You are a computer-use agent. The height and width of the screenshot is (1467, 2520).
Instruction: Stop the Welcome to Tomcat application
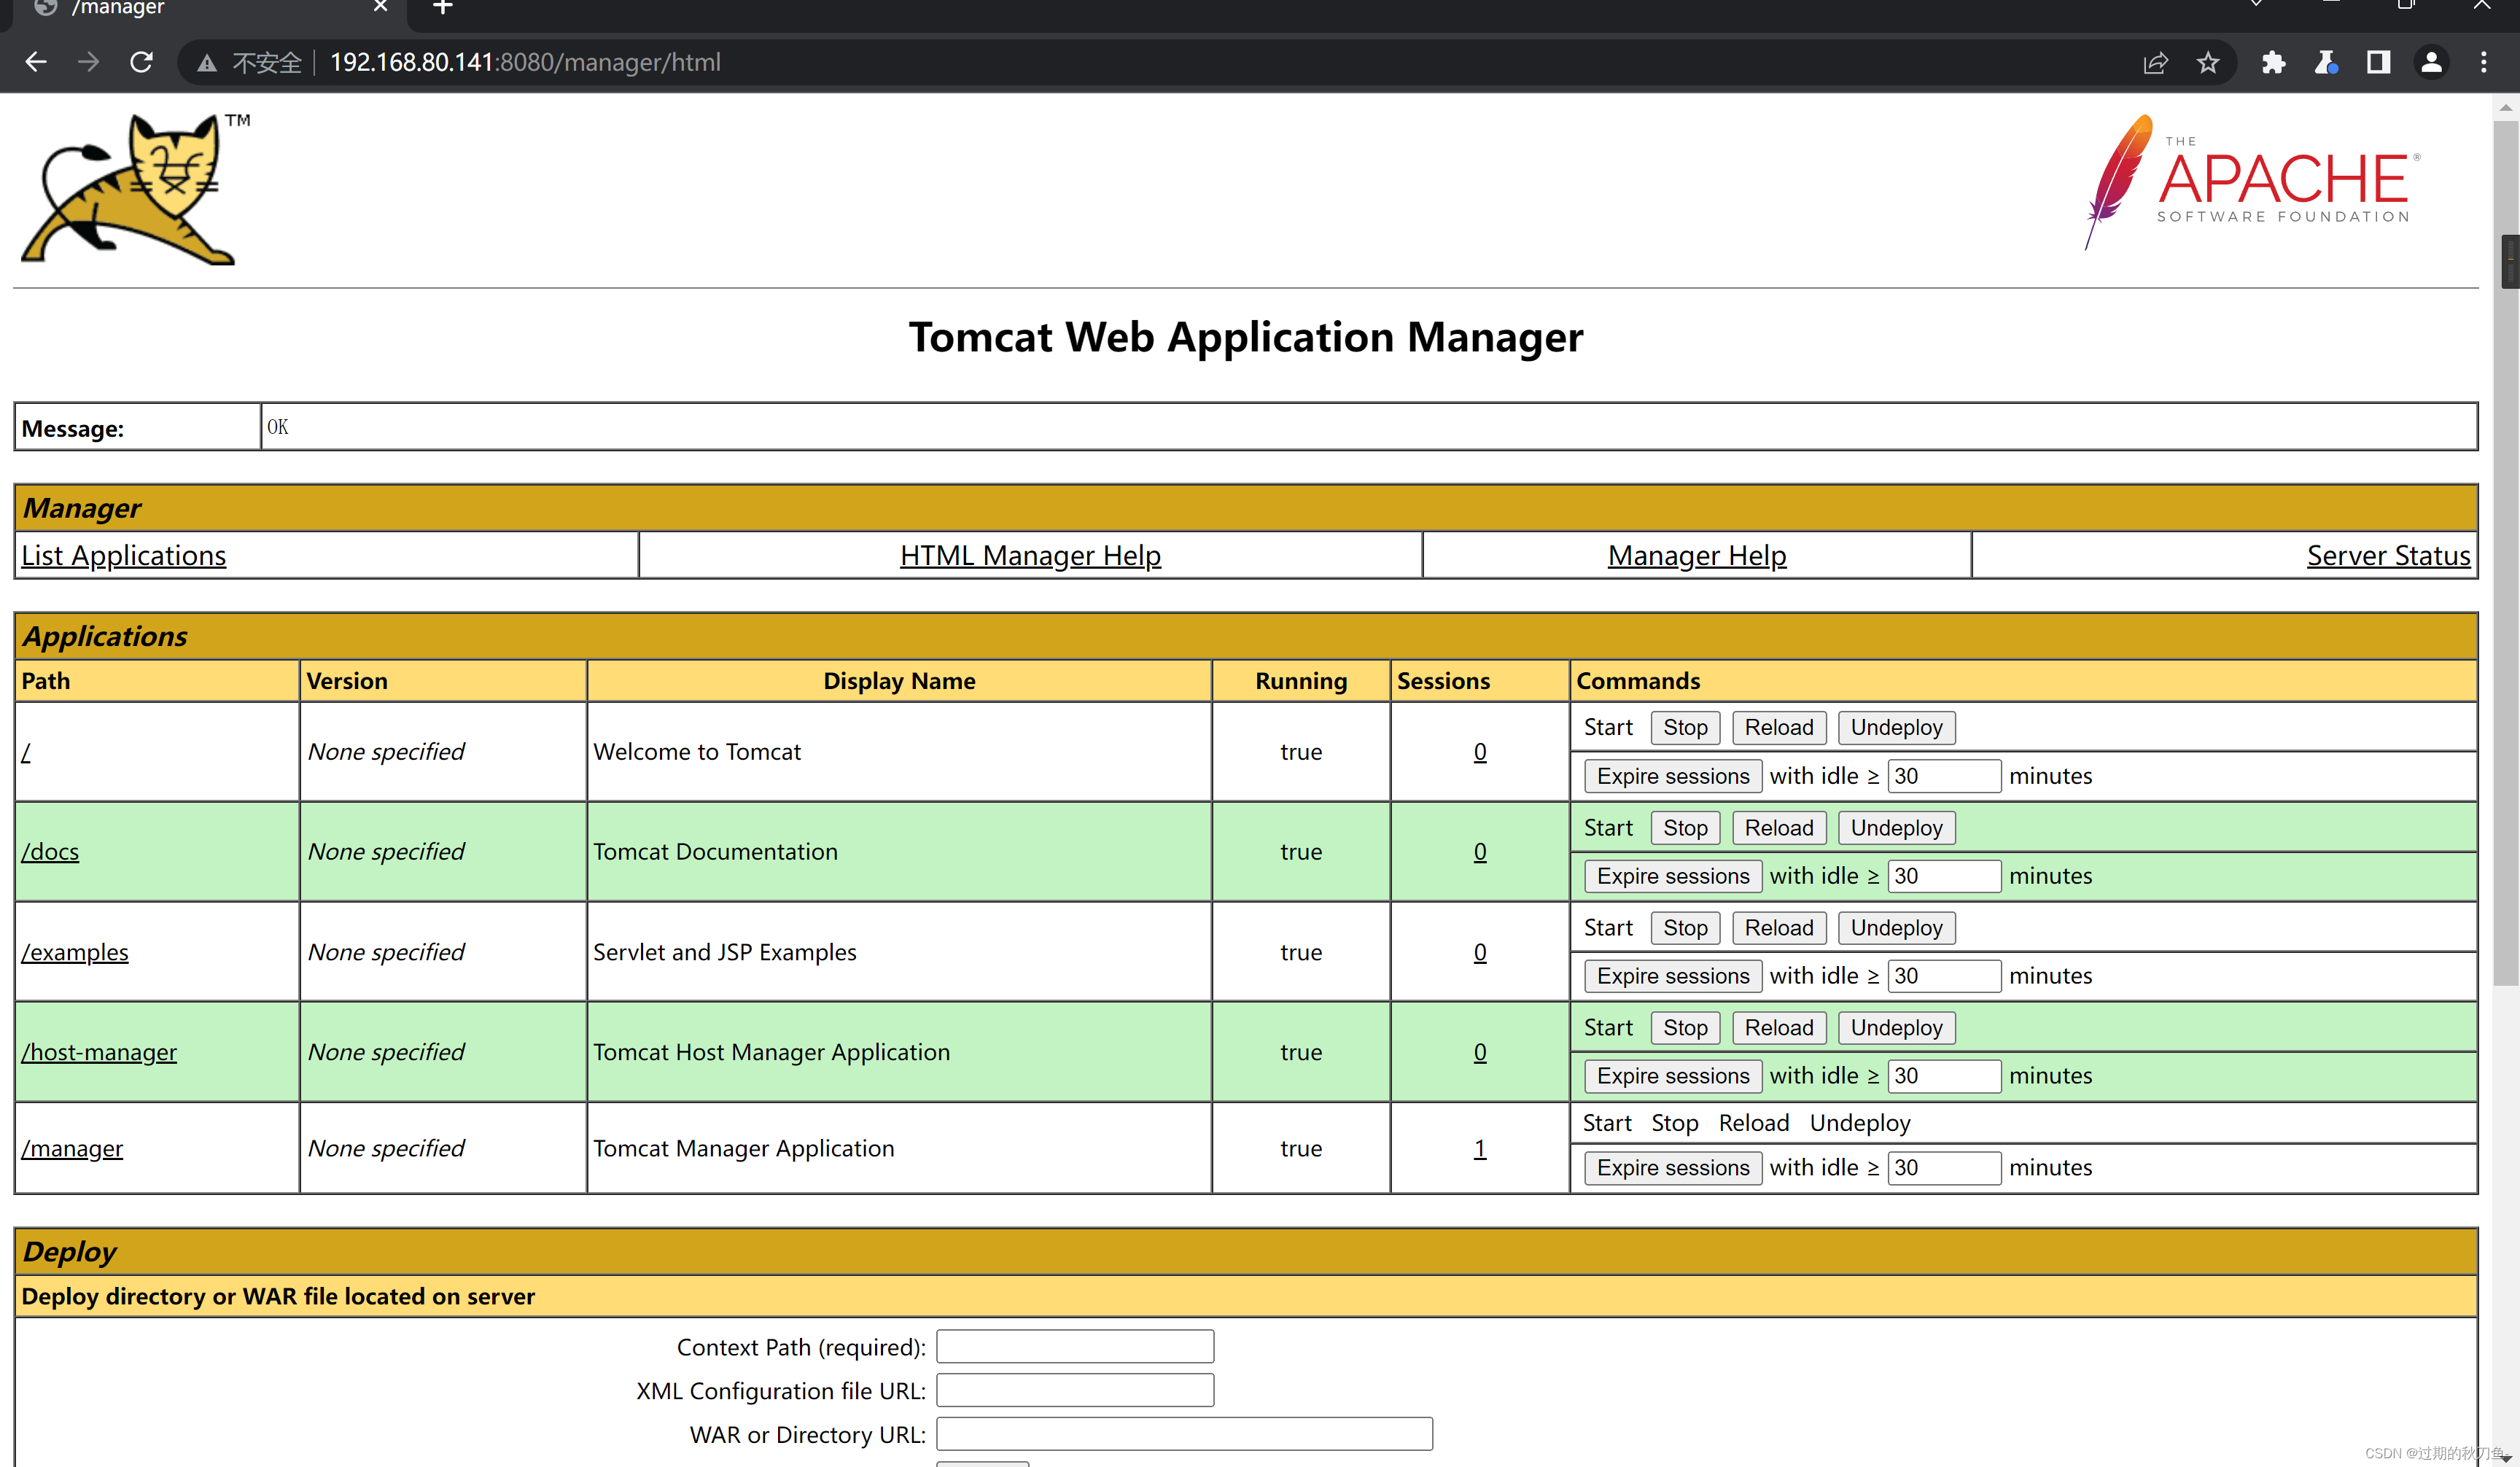pyautogui.click(x=1685, y=728)
